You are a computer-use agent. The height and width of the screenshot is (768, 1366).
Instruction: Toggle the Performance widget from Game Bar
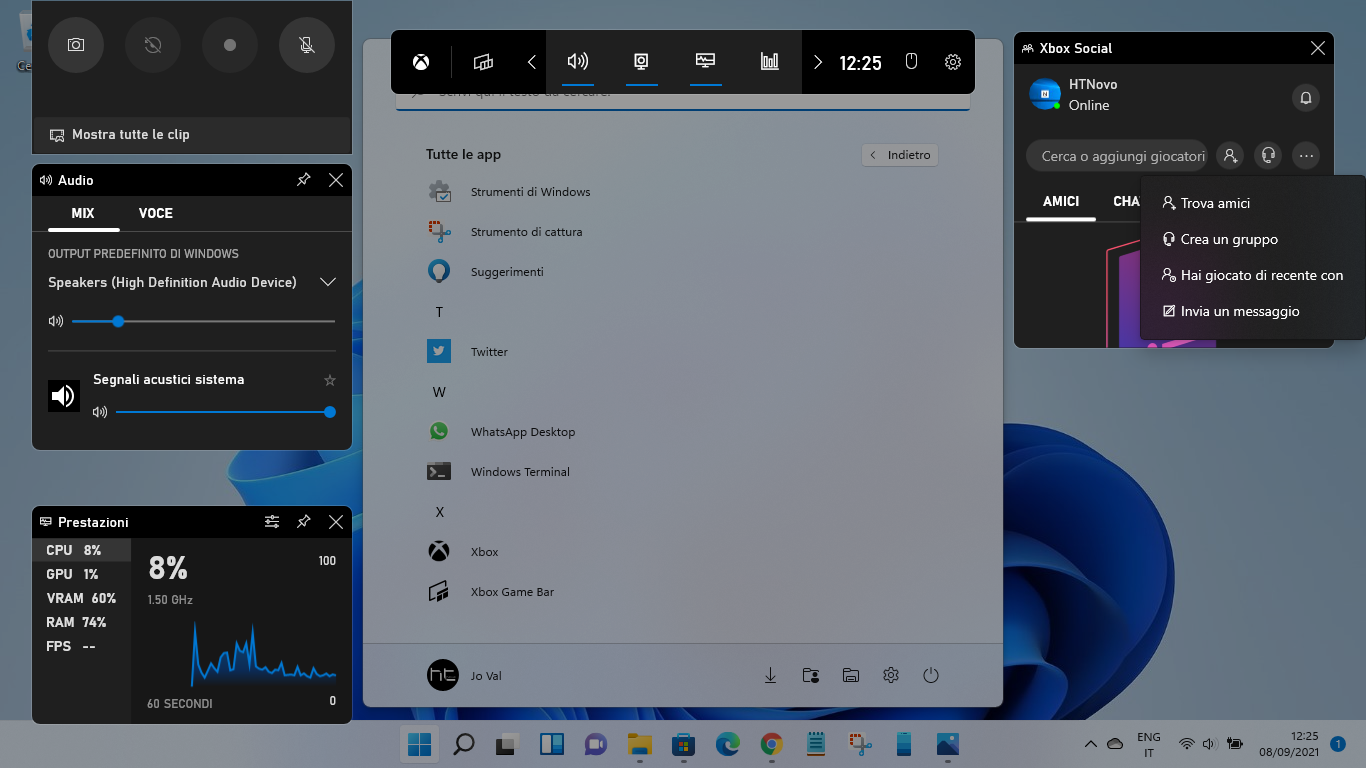705,62
